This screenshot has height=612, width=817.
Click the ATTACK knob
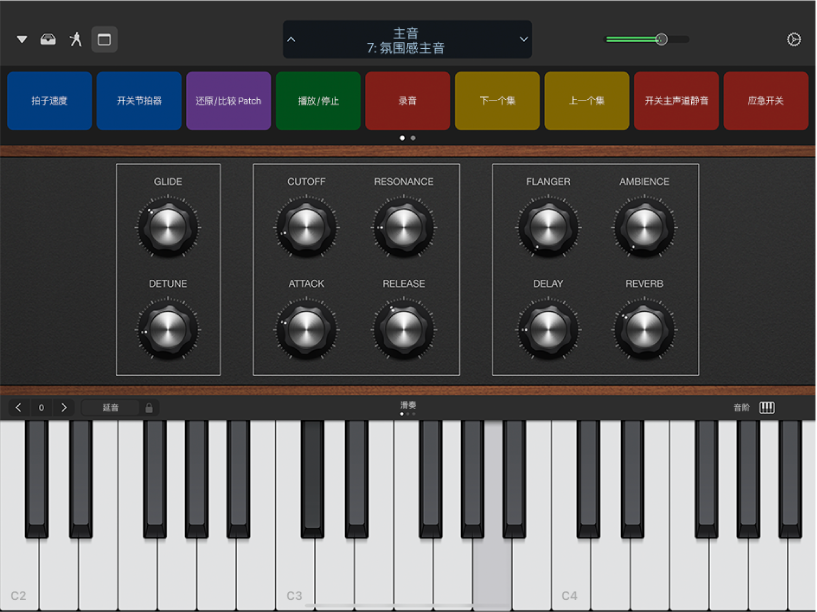click(306, 330)
